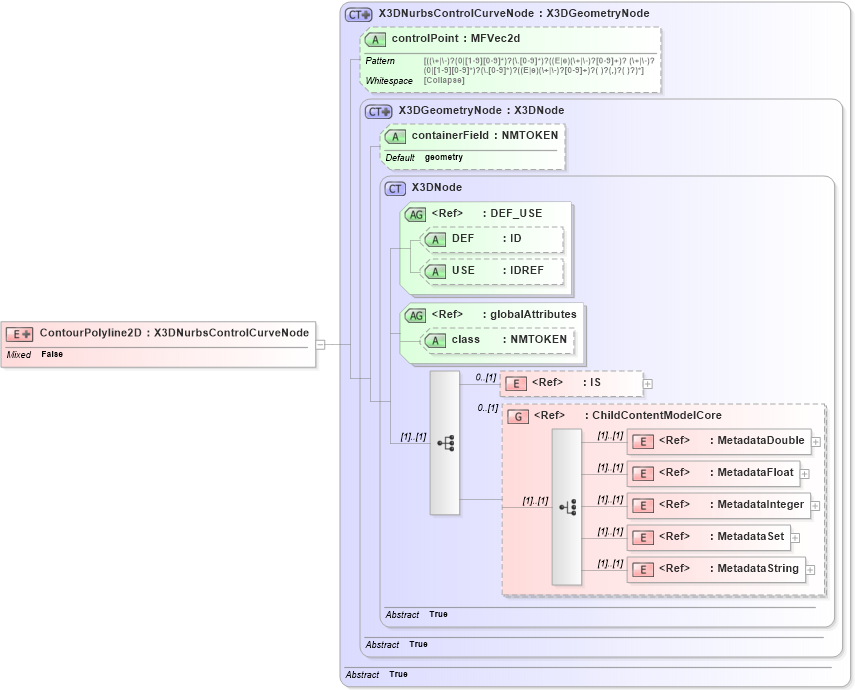Click the A icon beside controlPoint
The image size is (855, 690).
click(x=375, y=39)
